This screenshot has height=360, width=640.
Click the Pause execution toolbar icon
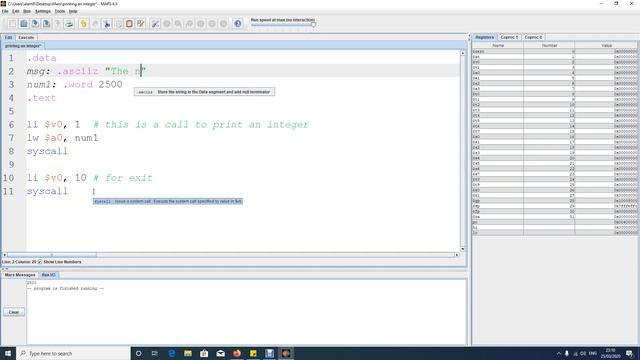point(201,24)
